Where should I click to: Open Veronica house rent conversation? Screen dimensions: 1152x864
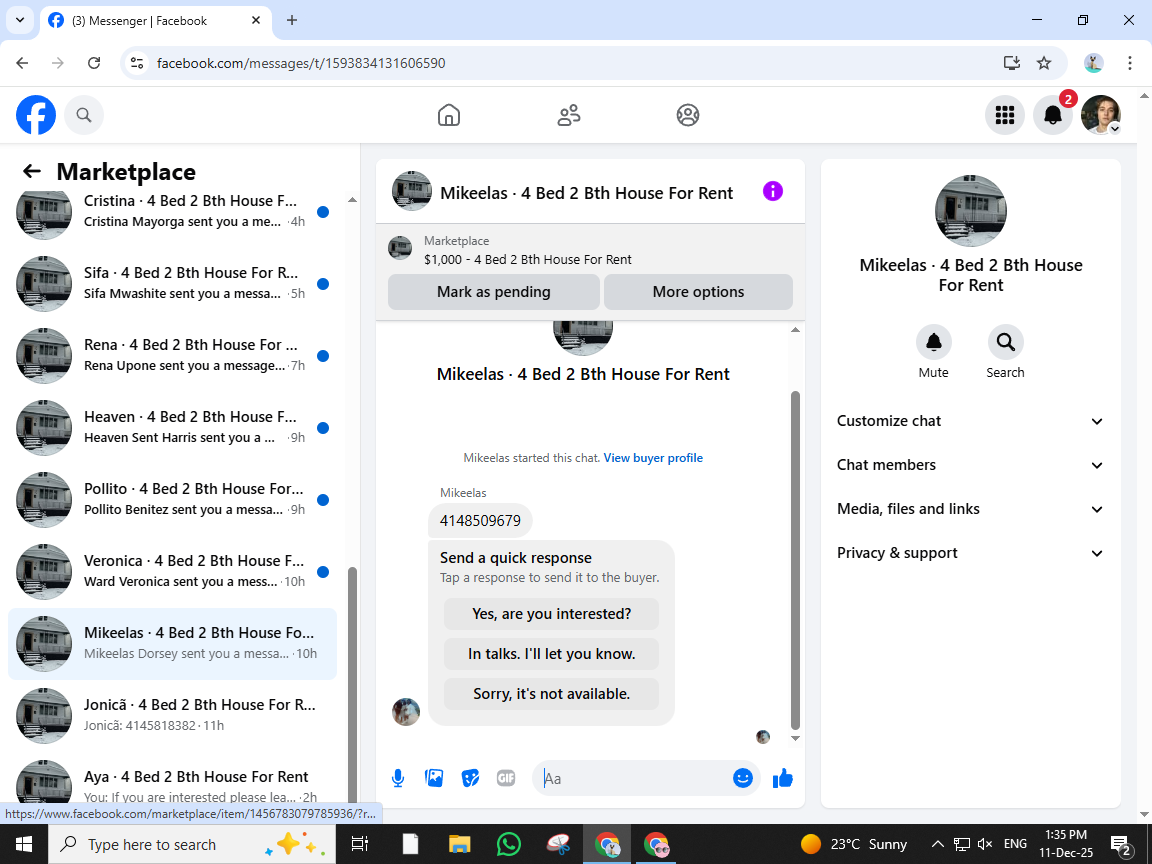tap(172, 572)
